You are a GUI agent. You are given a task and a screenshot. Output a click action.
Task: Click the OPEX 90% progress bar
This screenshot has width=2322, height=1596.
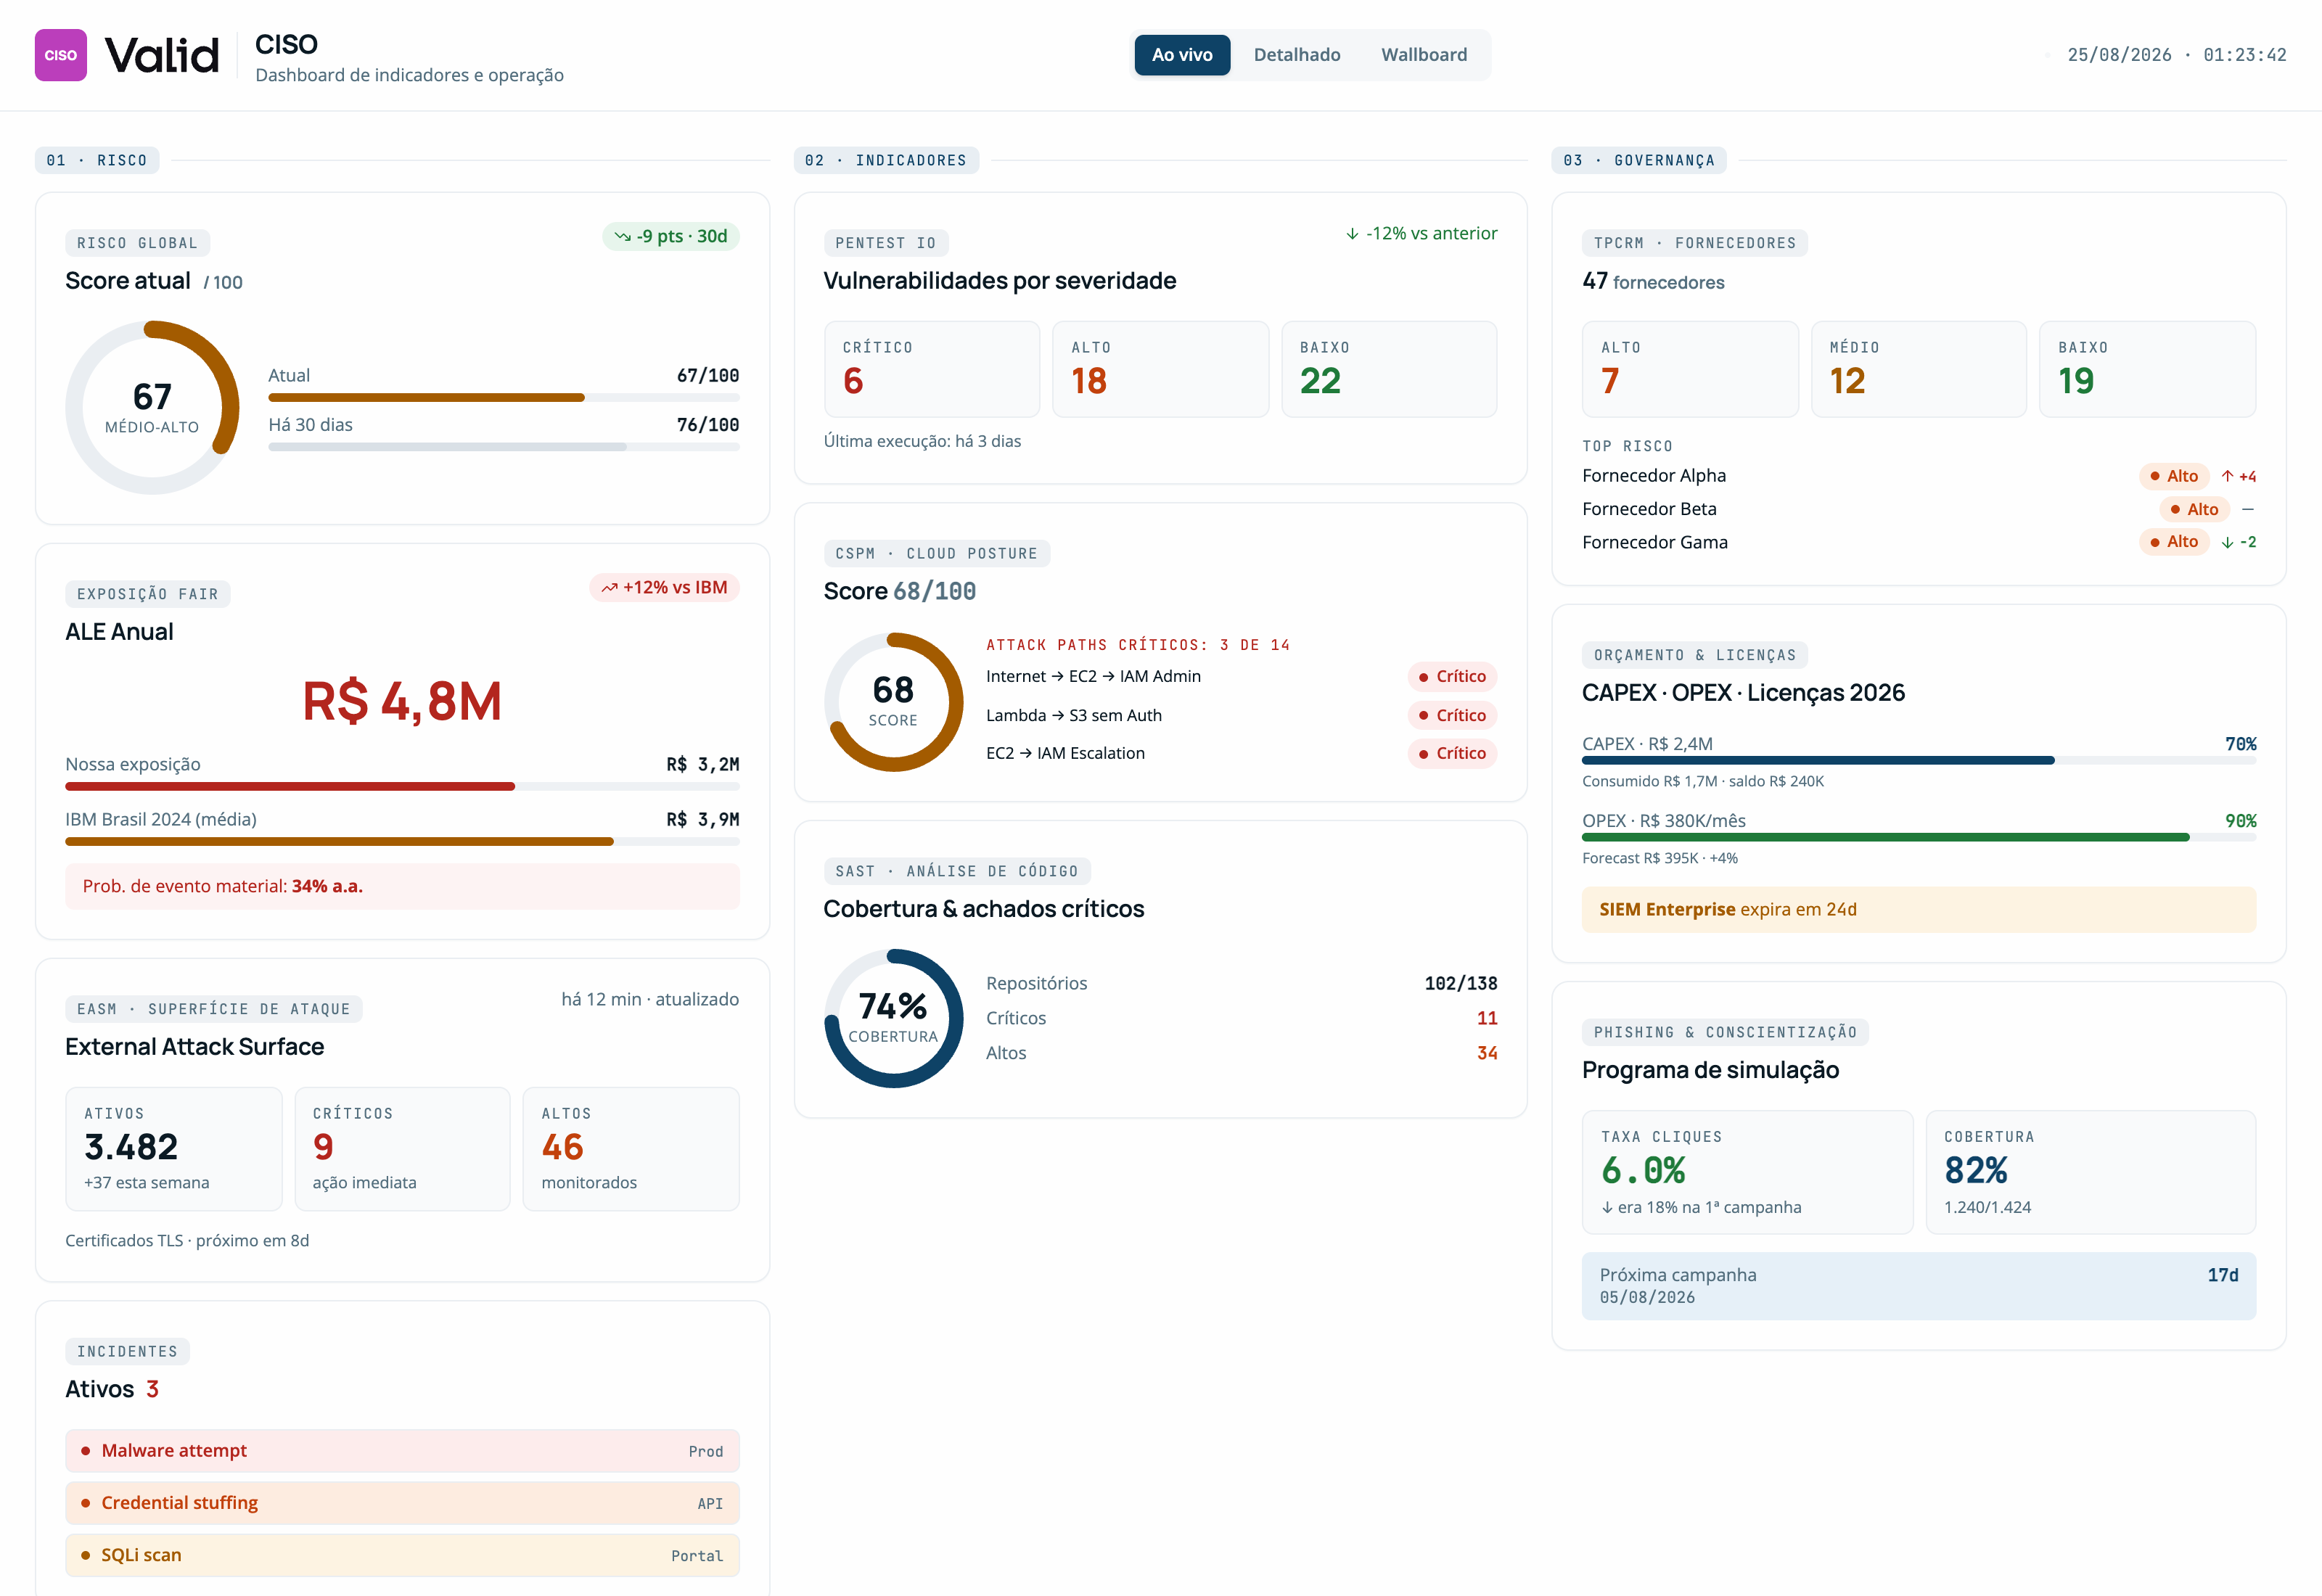click(1918, 838)
